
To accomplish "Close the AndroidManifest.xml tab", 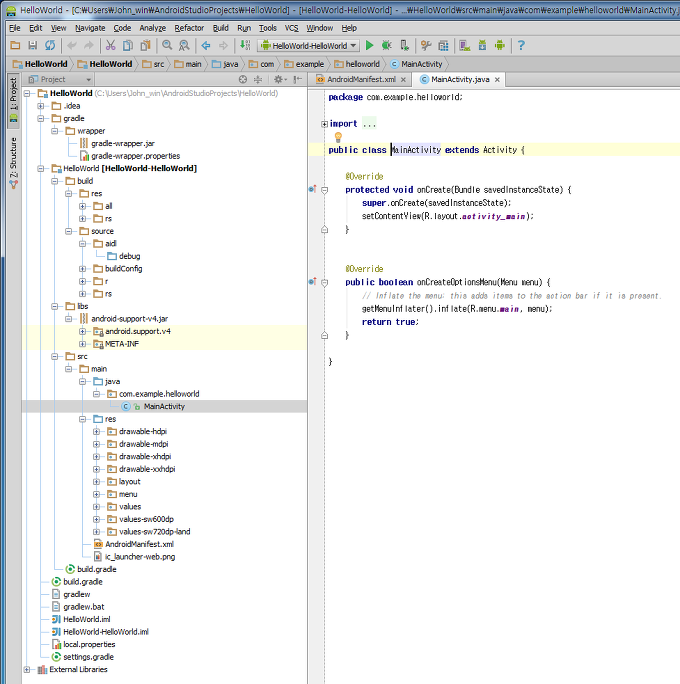I will click(x=403, y=80).
